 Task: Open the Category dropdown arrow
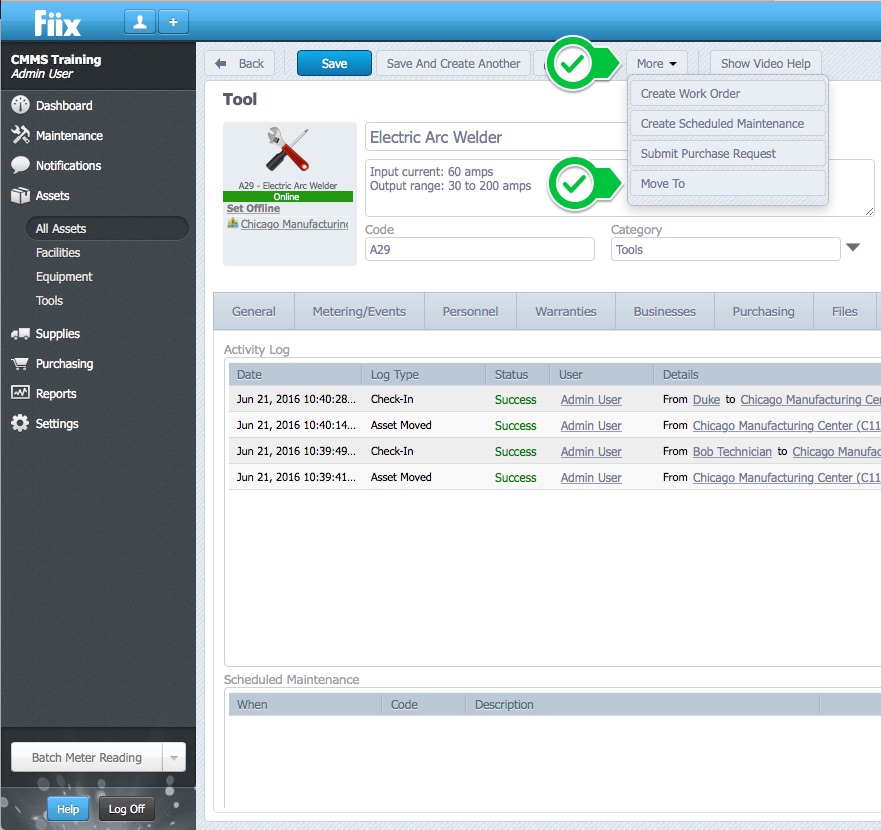pos(853,248)
